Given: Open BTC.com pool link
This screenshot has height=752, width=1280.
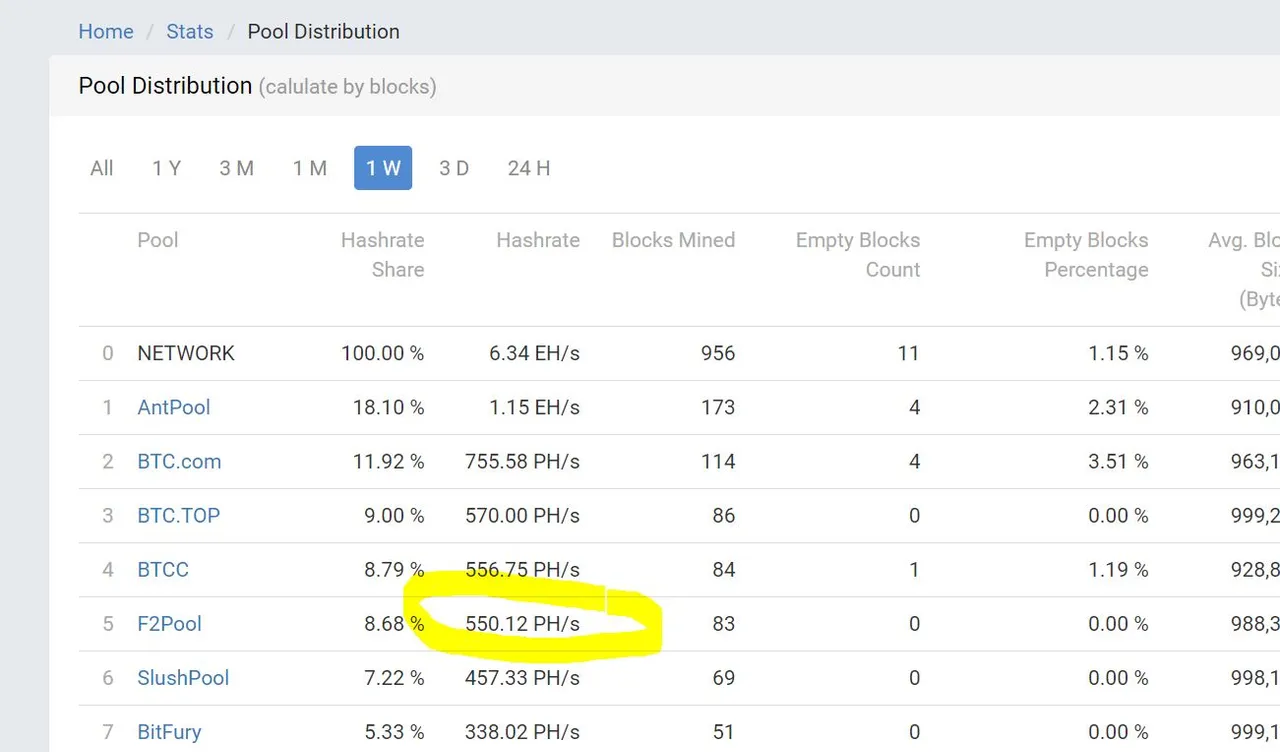Looking at the screenshot, I should [x=179, y=461].
